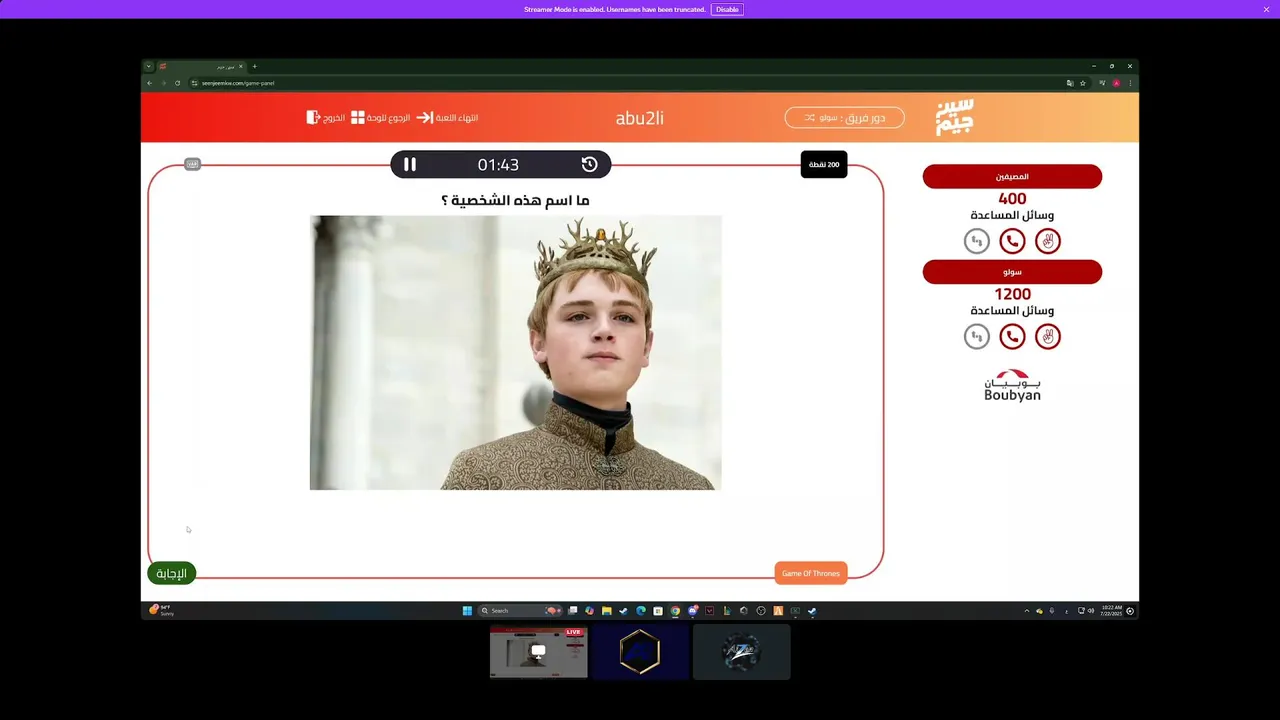Dismiss the Streamer Mode banner with X
This screenshot has height=720, width=1280.
coord(1266,9)
